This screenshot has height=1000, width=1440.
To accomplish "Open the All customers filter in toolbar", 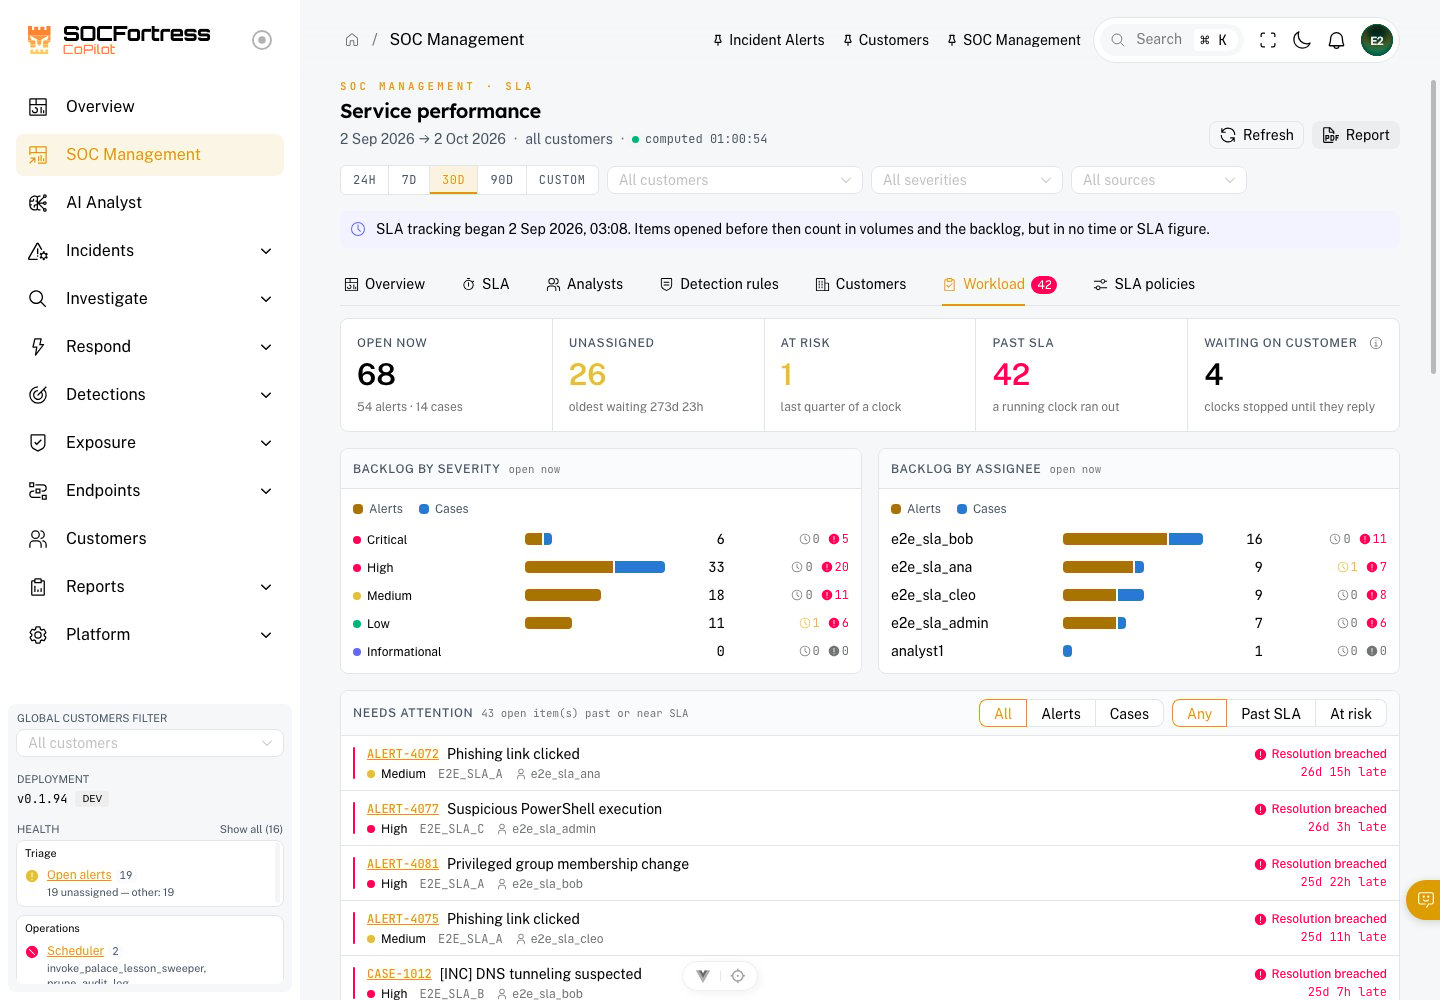I will tap(735, 180).
